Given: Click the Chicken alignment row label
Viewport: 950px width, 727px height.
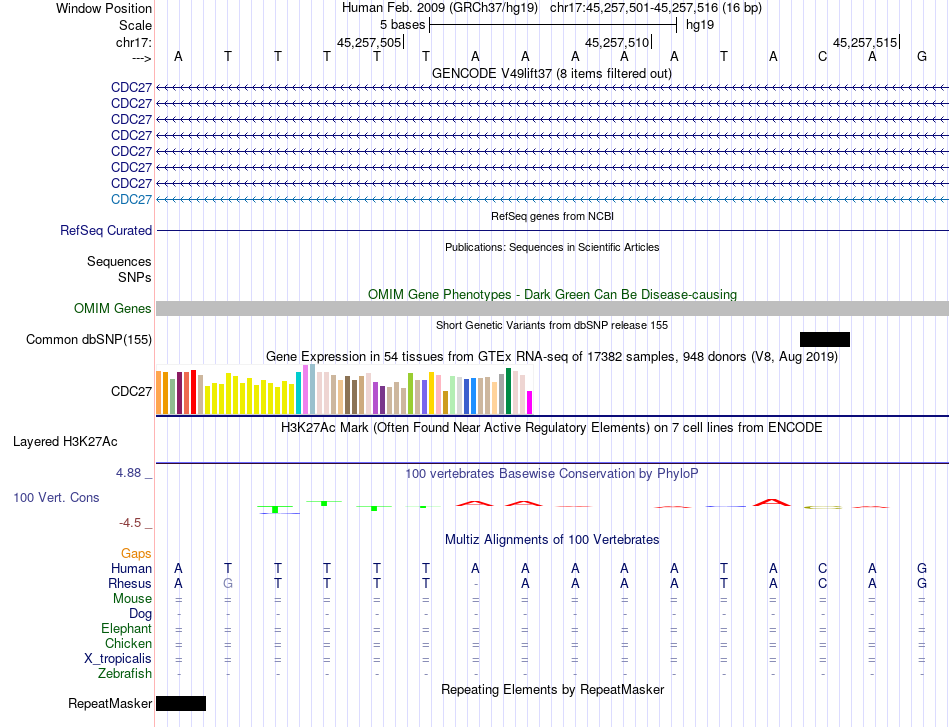Looking at the screenshot, I should tap(128, 643).
